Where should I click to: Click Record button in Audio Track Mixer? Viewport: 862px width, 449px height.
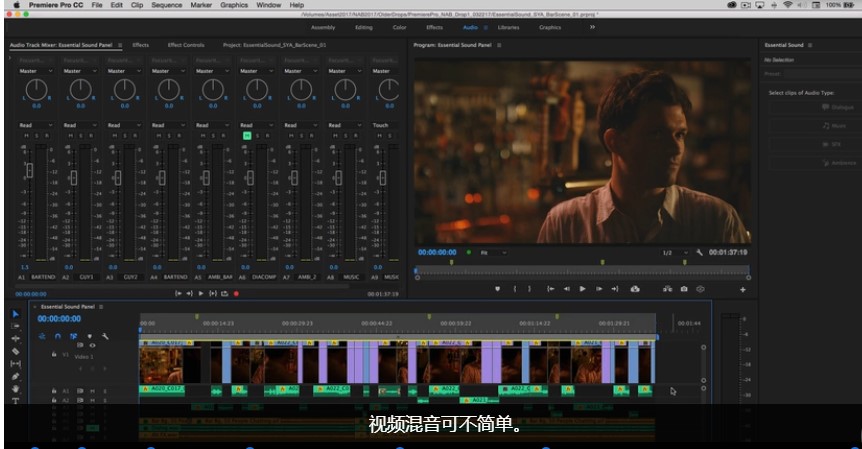236,293
